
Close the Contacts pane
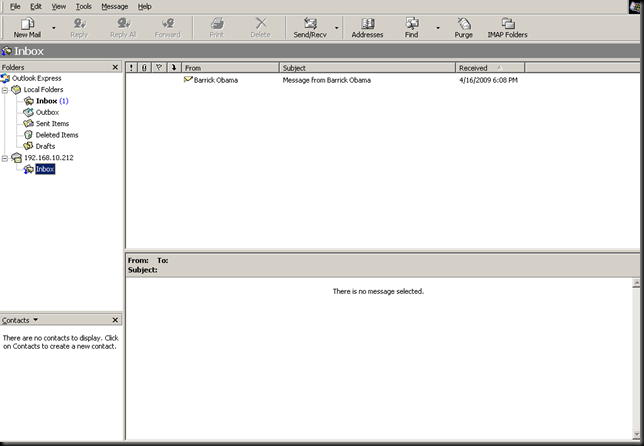[x=115, y=320]
